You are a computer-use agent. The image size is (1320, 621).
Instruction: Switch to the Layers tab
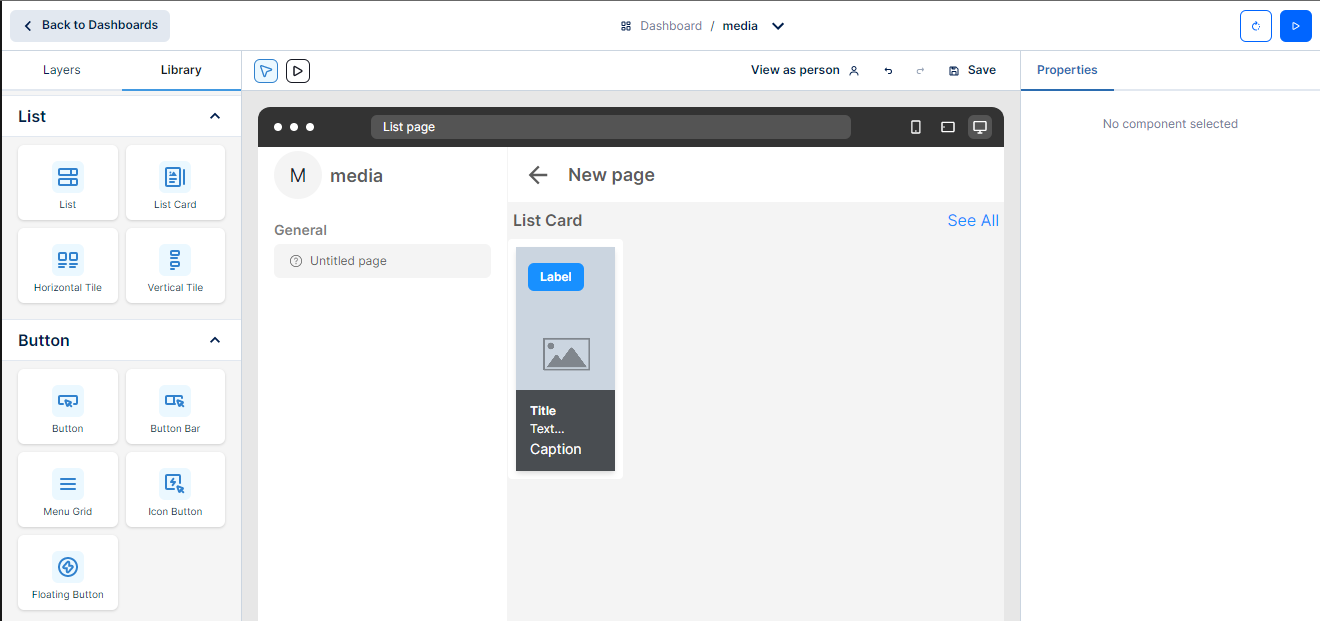click(62, 70)
